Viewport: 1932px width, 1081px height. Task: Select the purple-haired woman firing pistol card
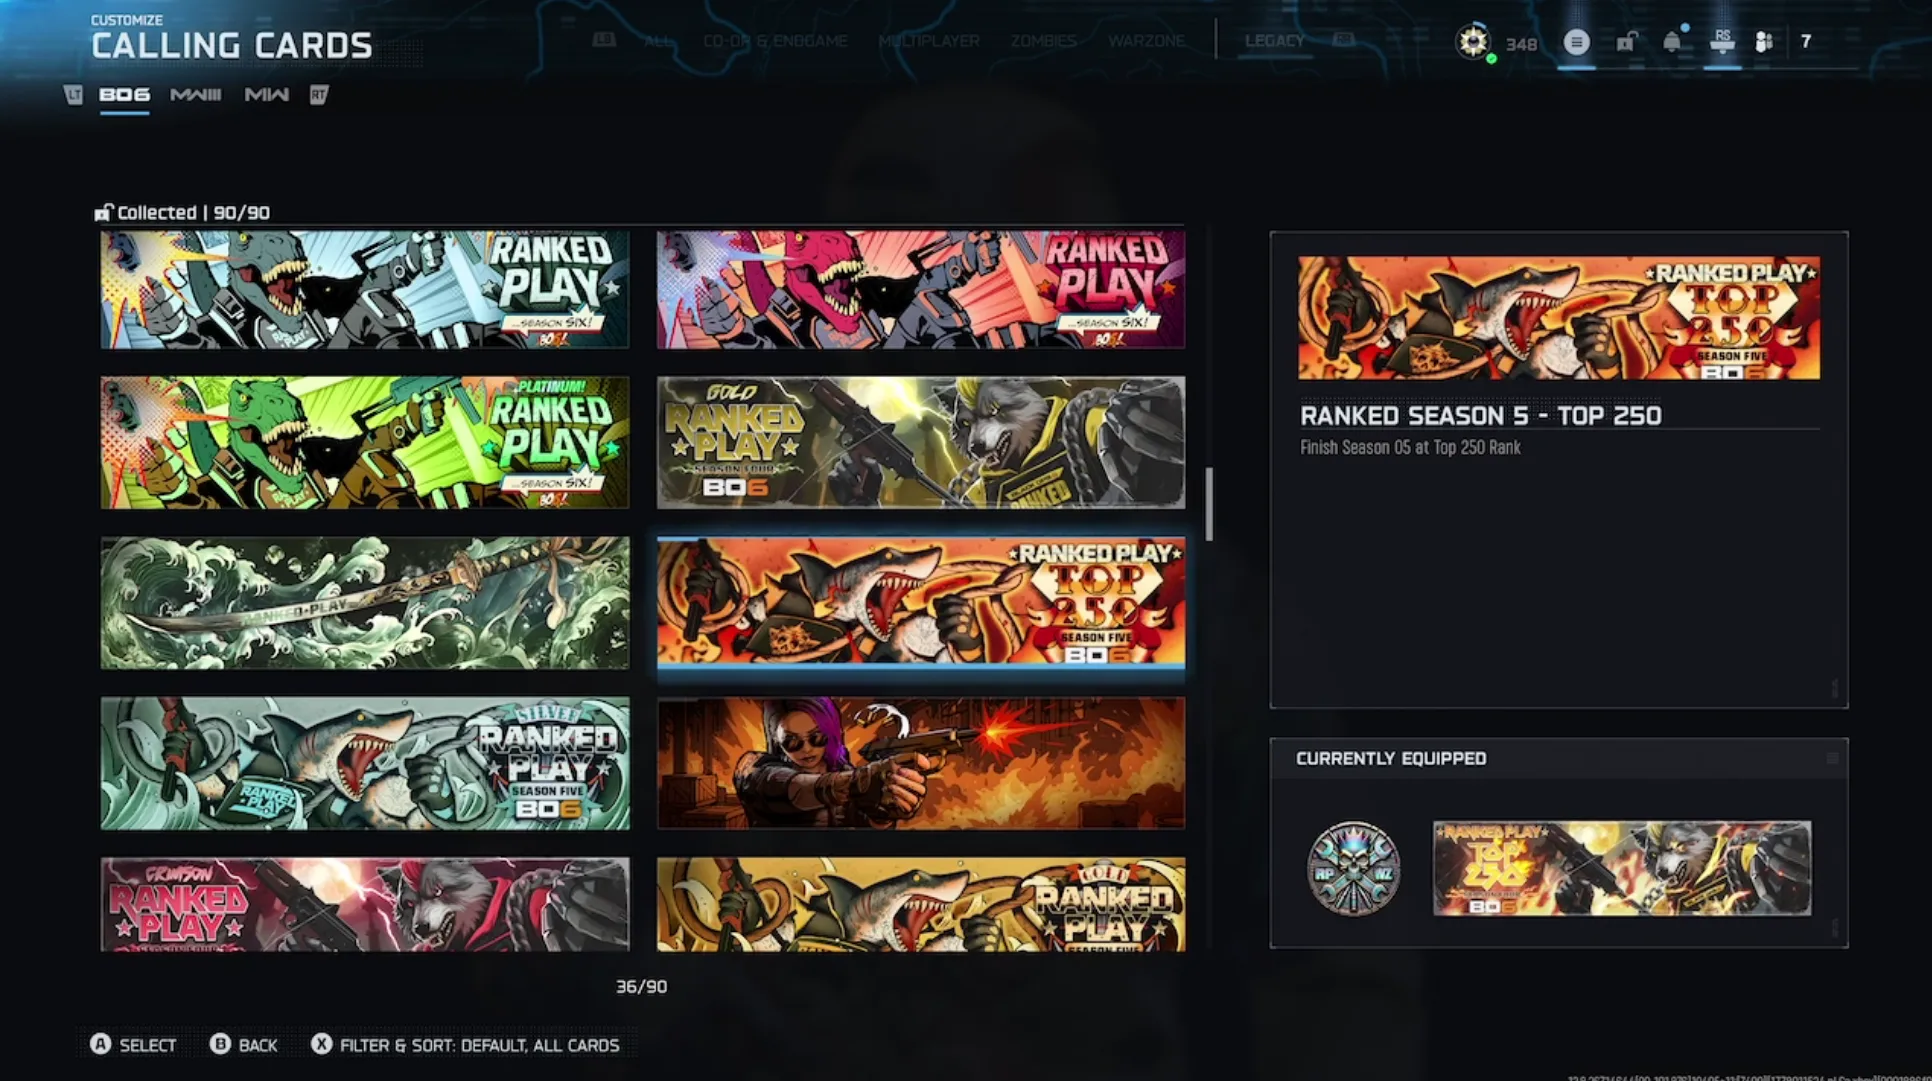(921, 763)
